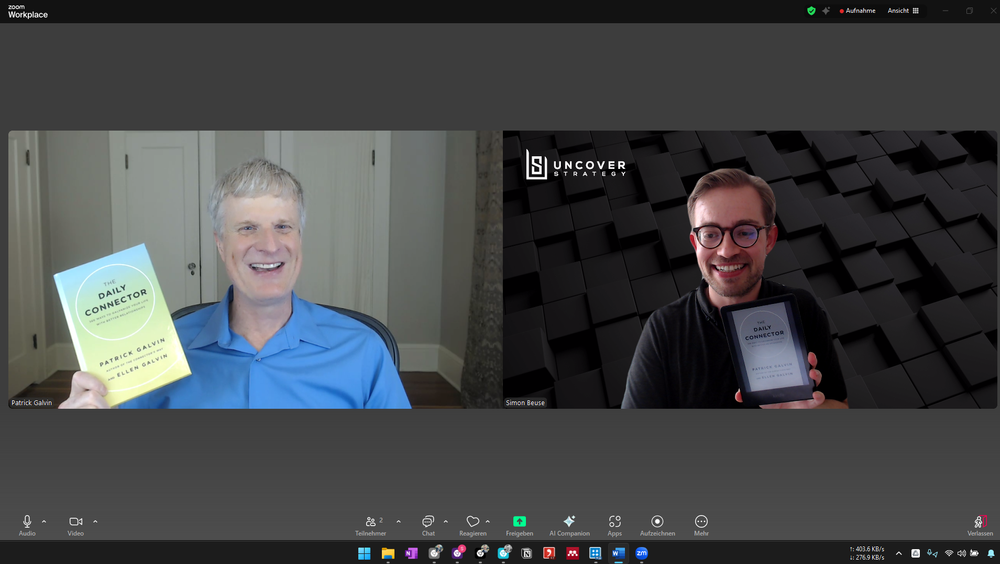This screenshot has height=564, width=1000.
Task: Click Verlassen to leave the meeting
Action: click(x=980, y=524)
